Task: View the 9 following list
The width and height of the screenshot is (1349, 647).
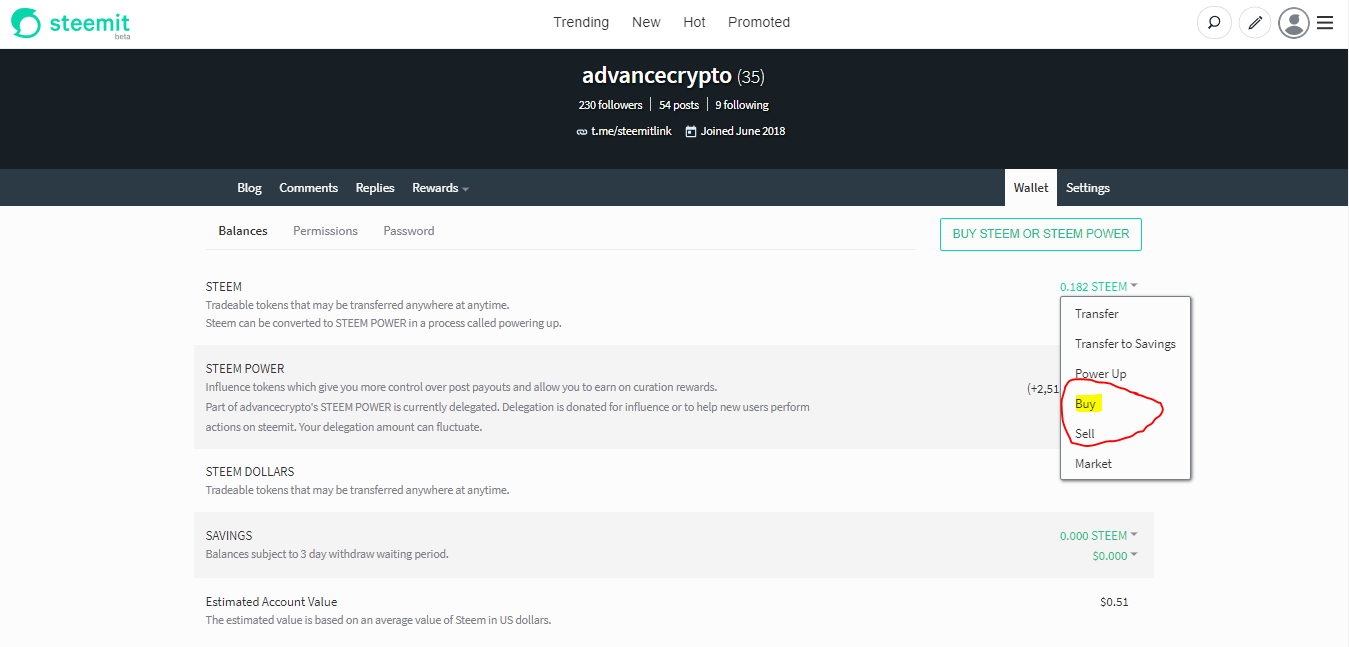Action: coord(742,105)
